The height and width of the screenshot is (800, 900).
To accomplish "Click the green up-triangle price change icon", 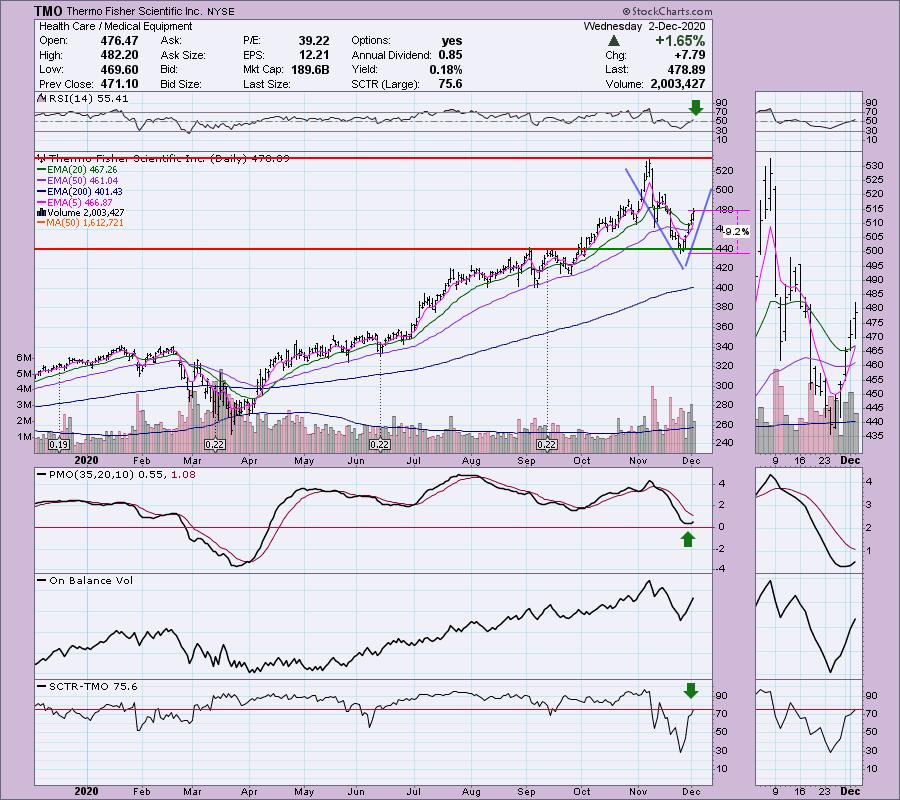I will [x=614, y=41].
